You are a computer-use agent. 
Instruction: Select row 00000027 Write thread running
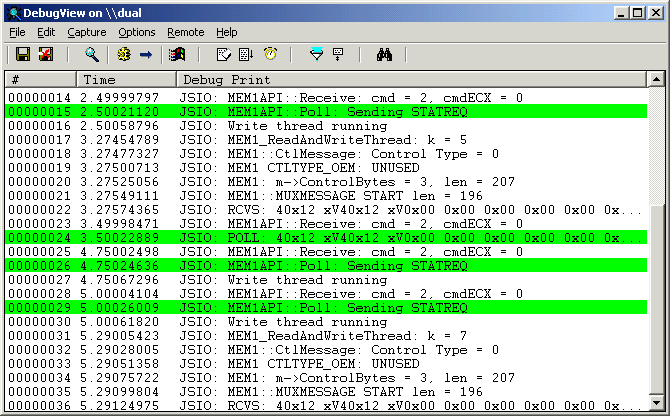(326, 280)
